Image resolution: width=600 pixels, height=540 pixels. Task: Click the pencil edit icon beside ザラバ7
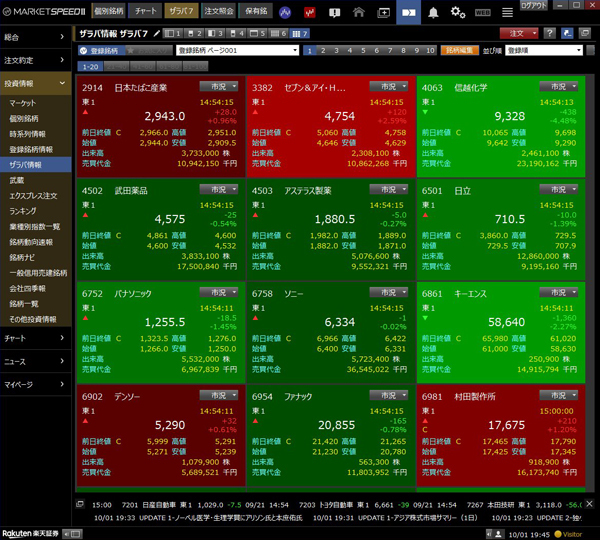[157, 34]
